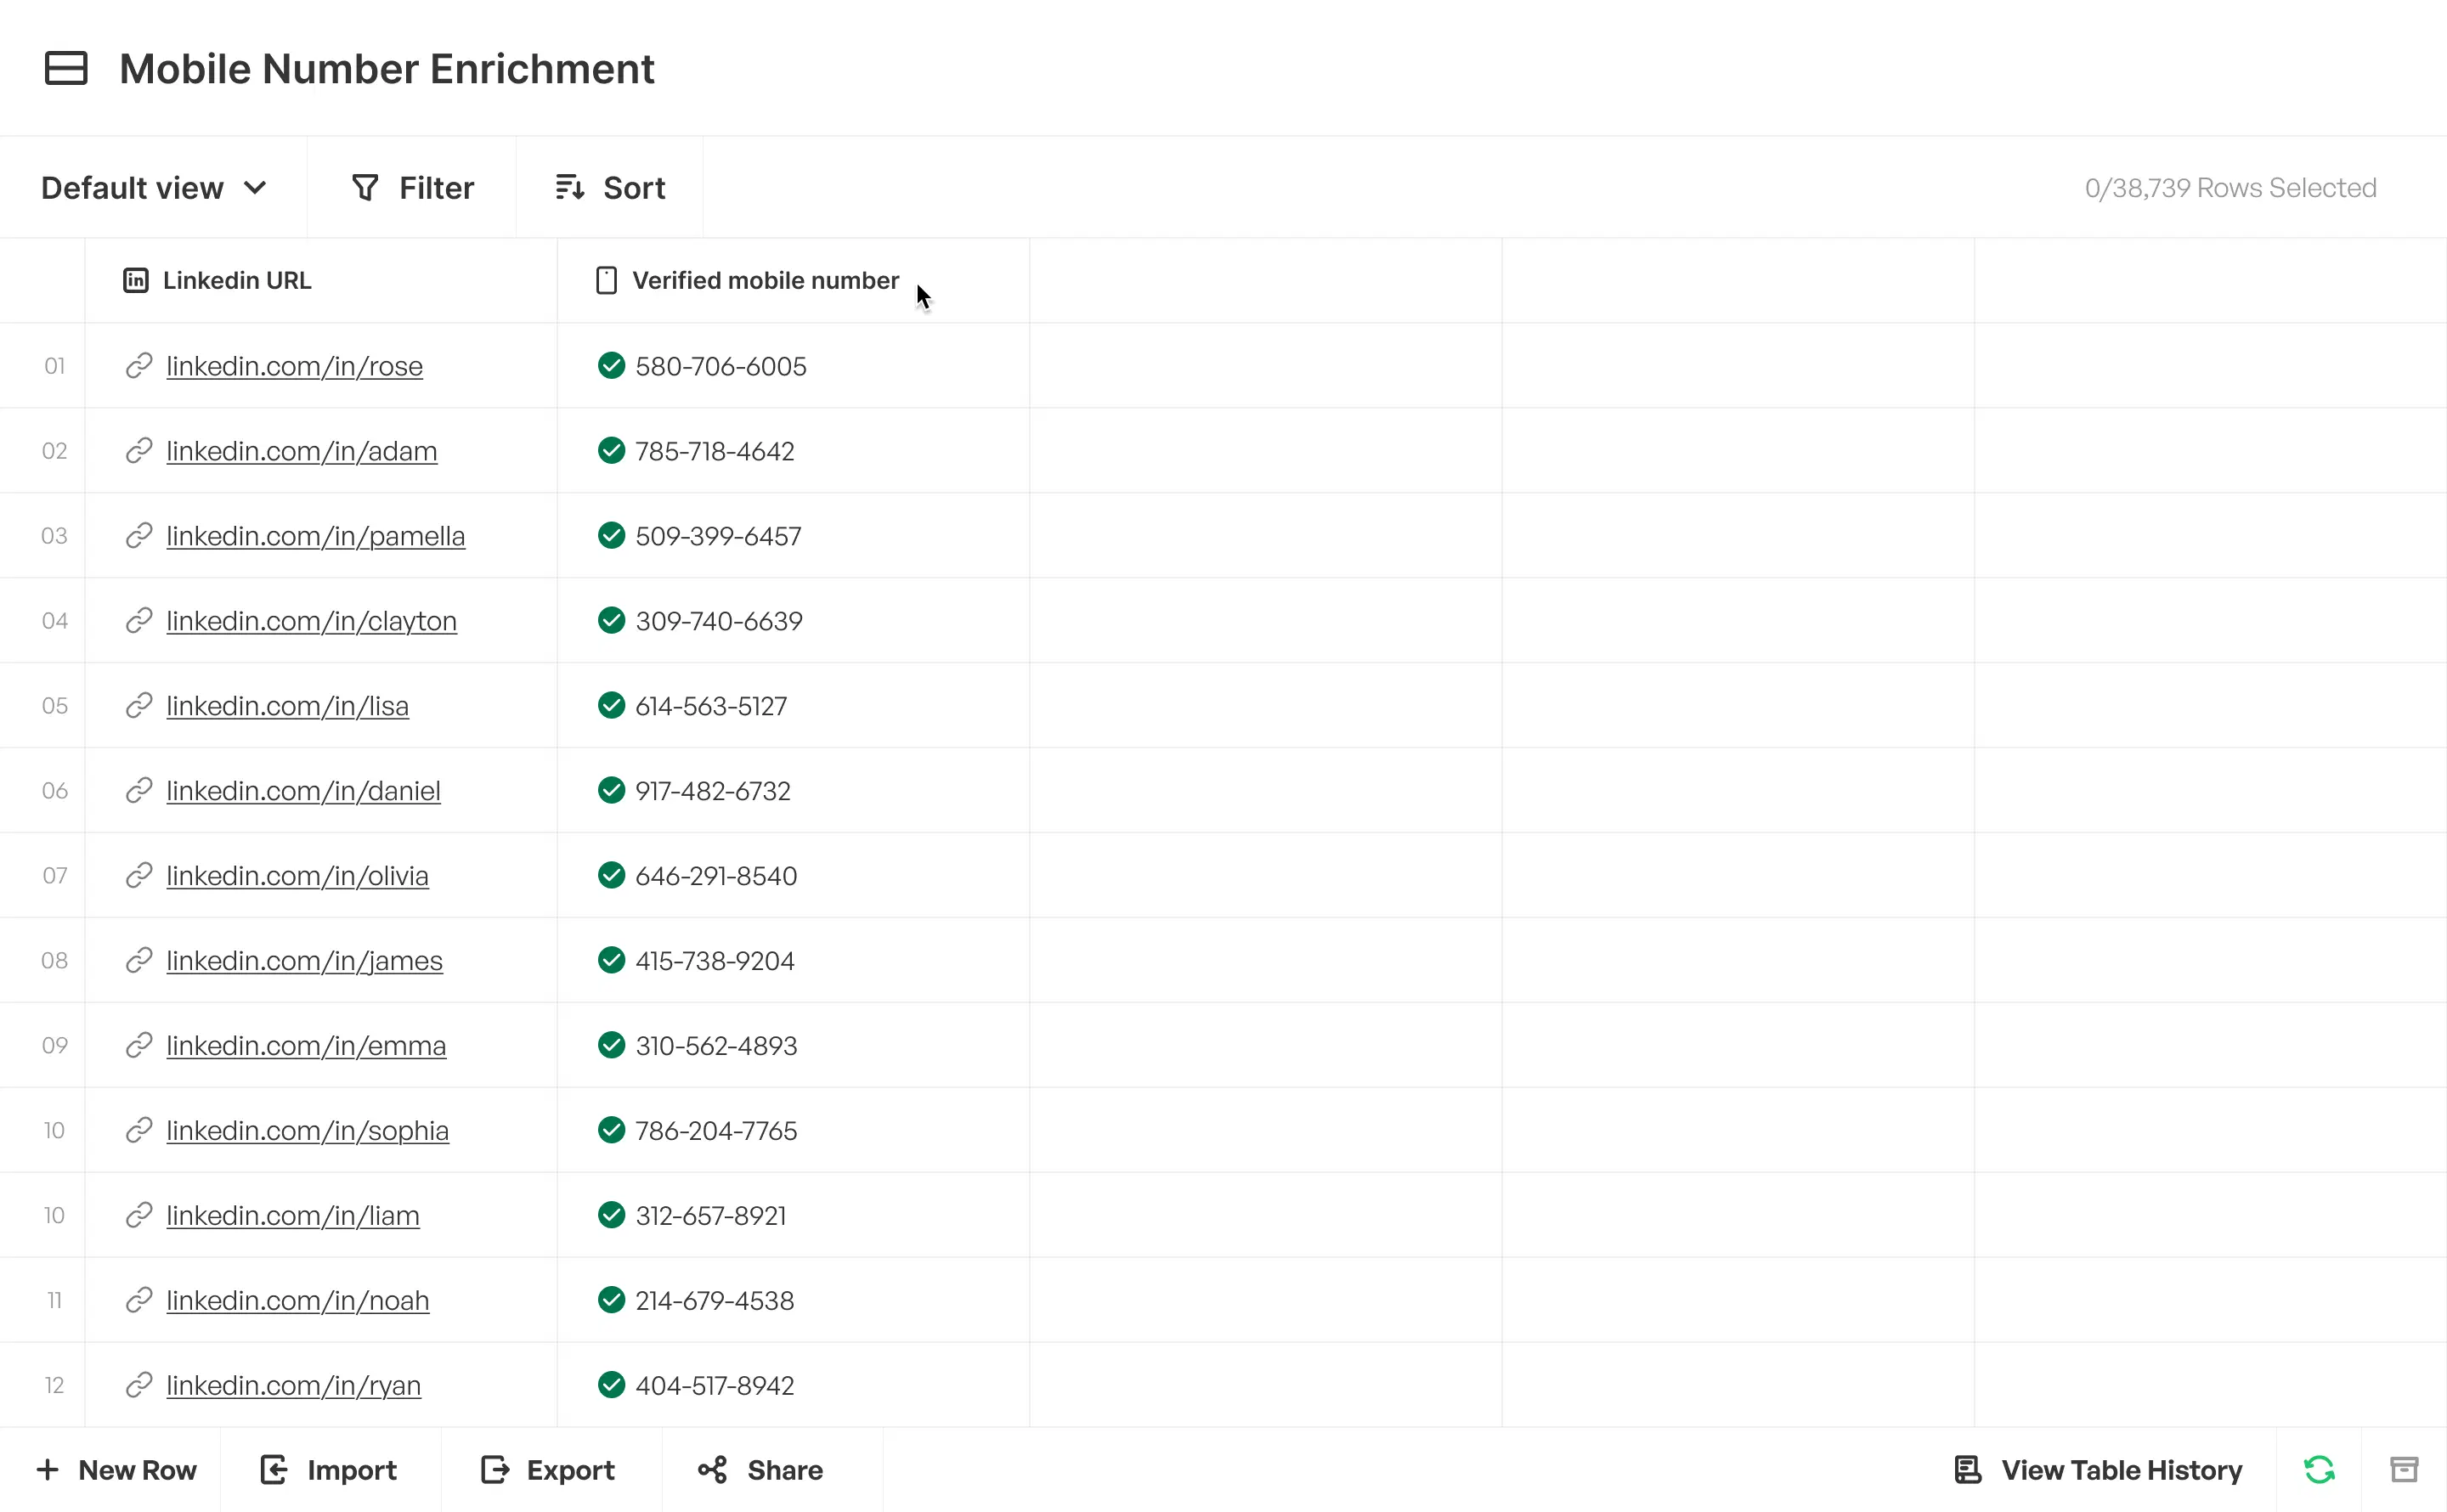Image resolution: width=2447 pixels, height=1512 pixels.
Task: Click the Export button
Action: 547,1470
